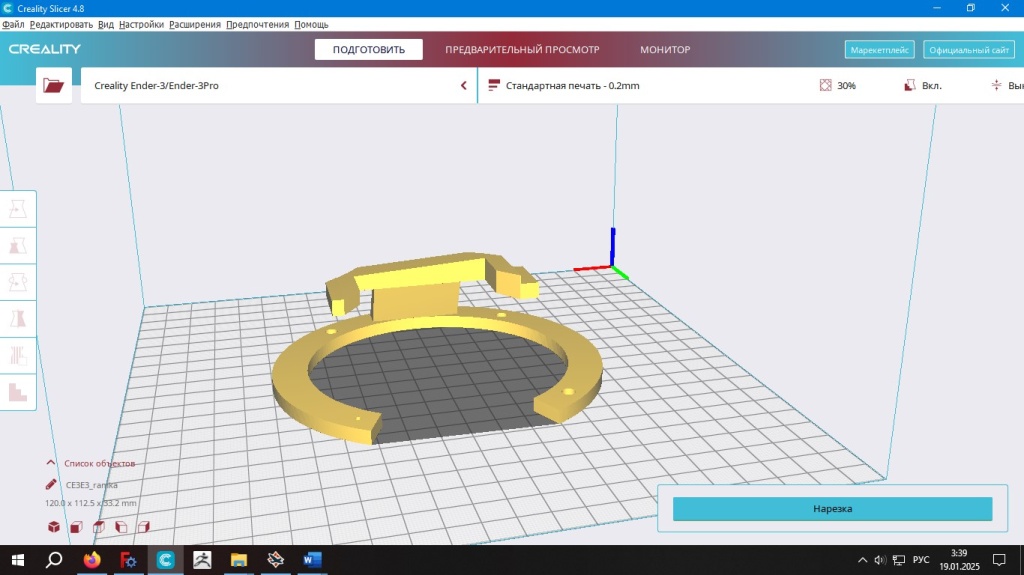Open notification center in taskbar

[x=999, y=560]
